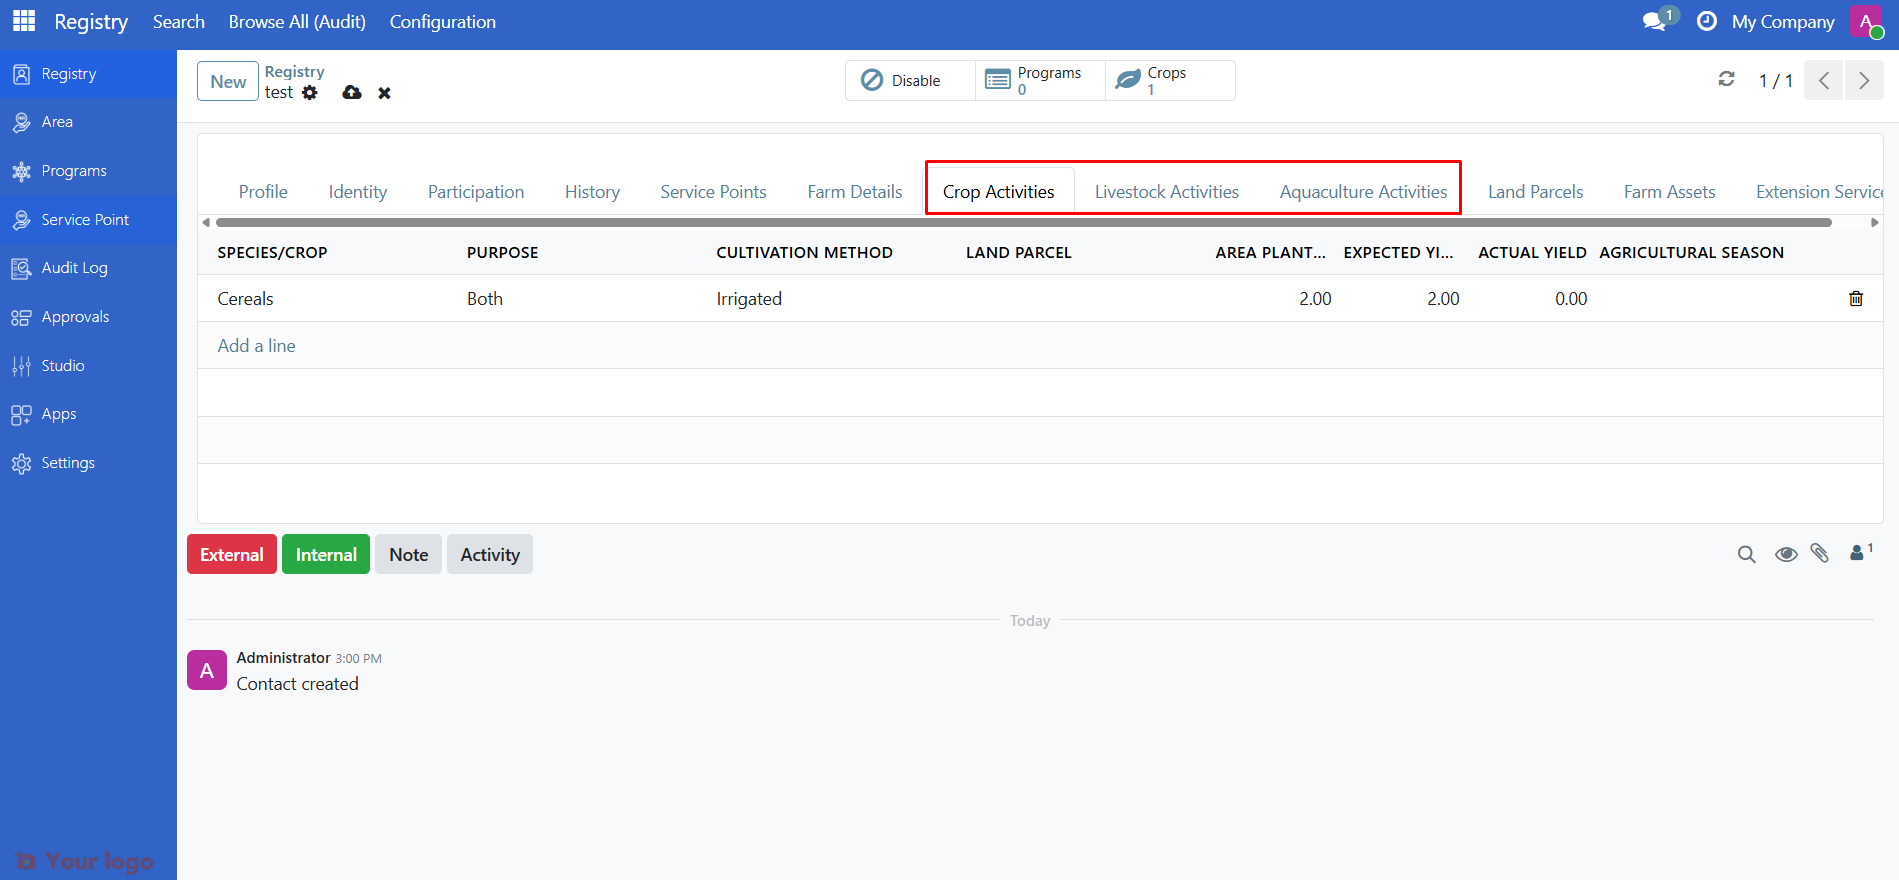Discard changes with the X icon
Screen dimensions: 1899x880
click(x=384, y=93)
